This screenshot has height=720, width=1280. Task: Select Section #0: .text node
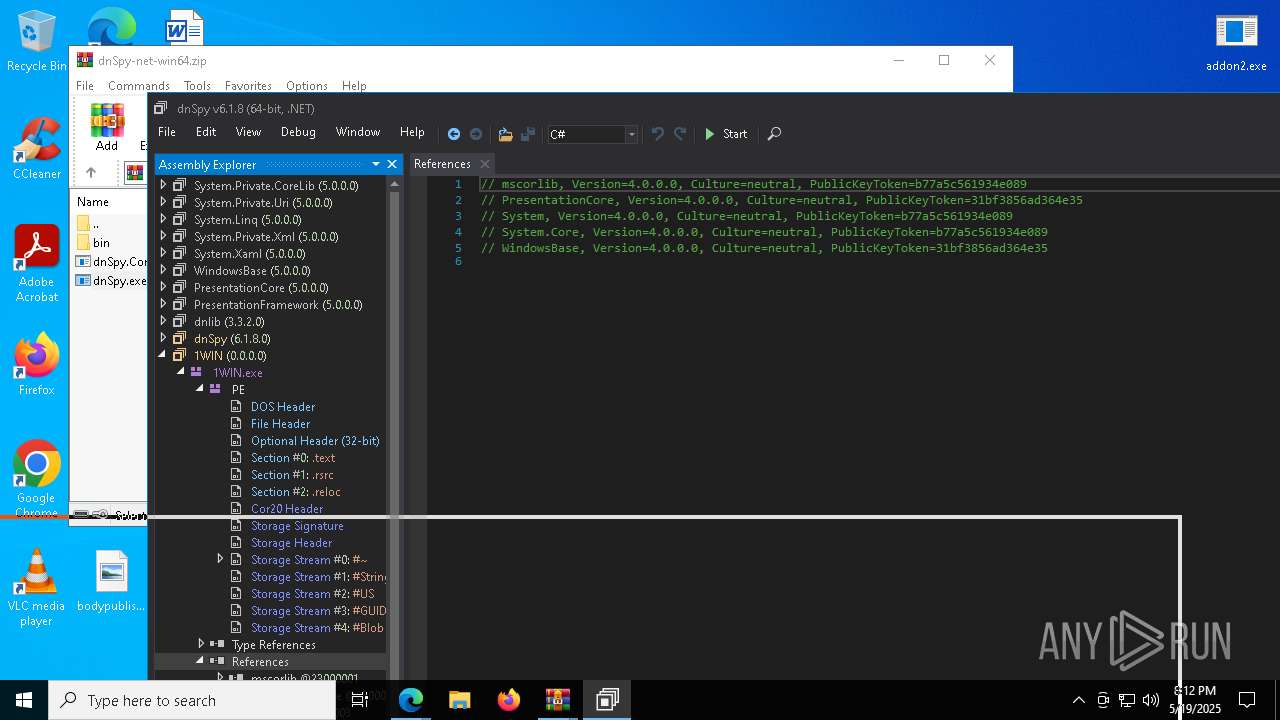click(x=293, y=457)
